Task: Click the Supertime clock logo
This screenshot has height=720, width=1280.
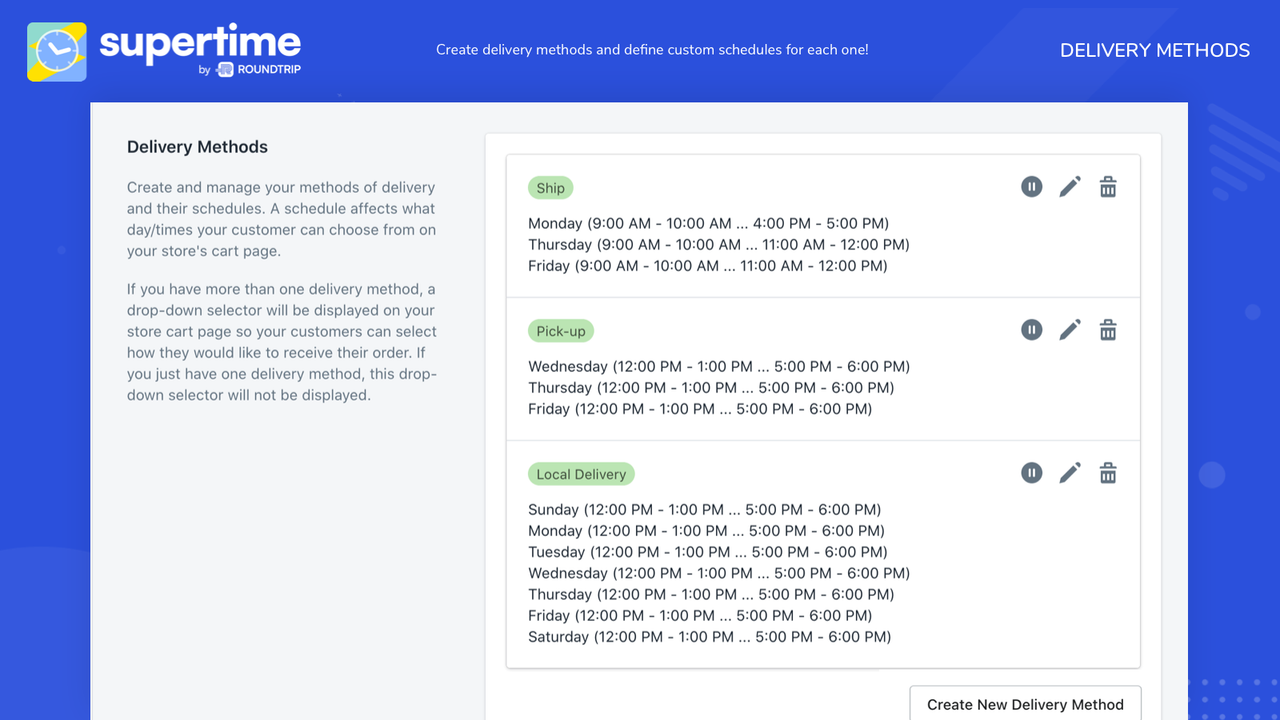Action: pyautogui.click(x=56, y=50)
